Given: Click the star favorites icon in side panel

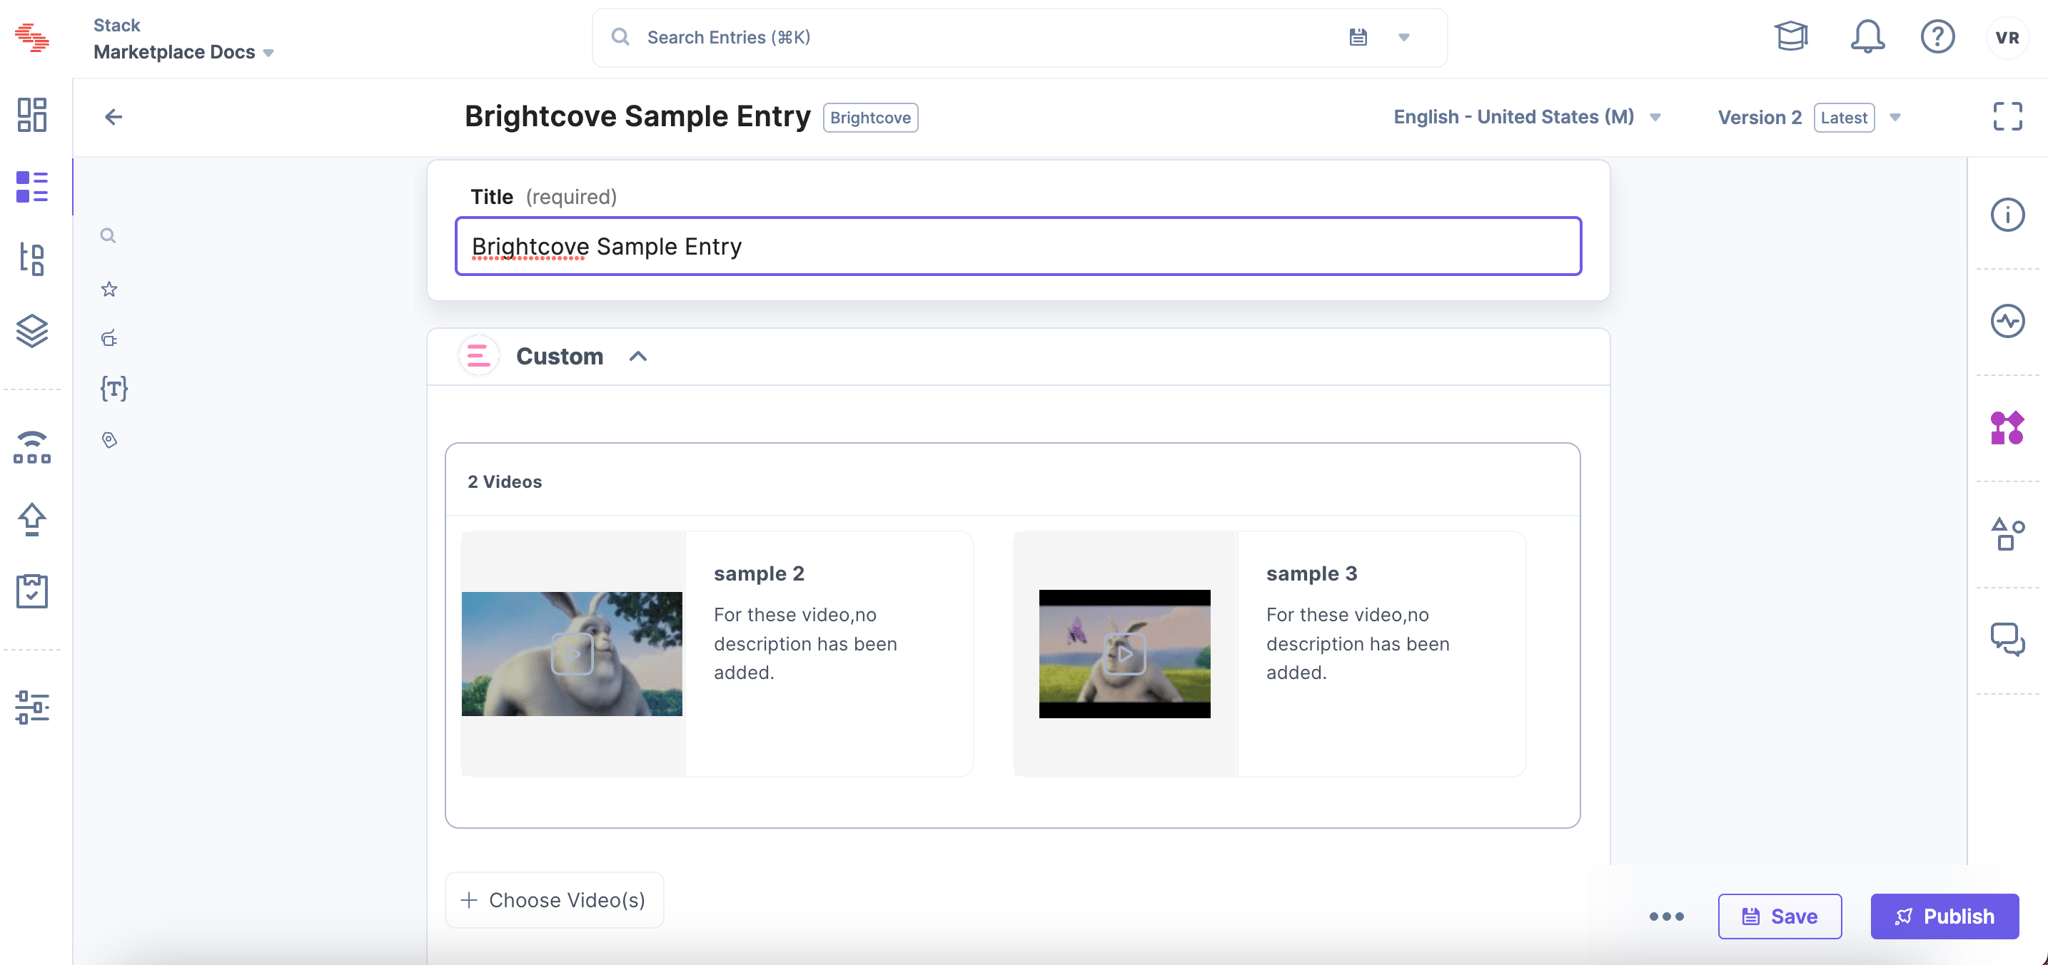Looking at the screenshot, I should pyautogui.click(x=109, y=289).
